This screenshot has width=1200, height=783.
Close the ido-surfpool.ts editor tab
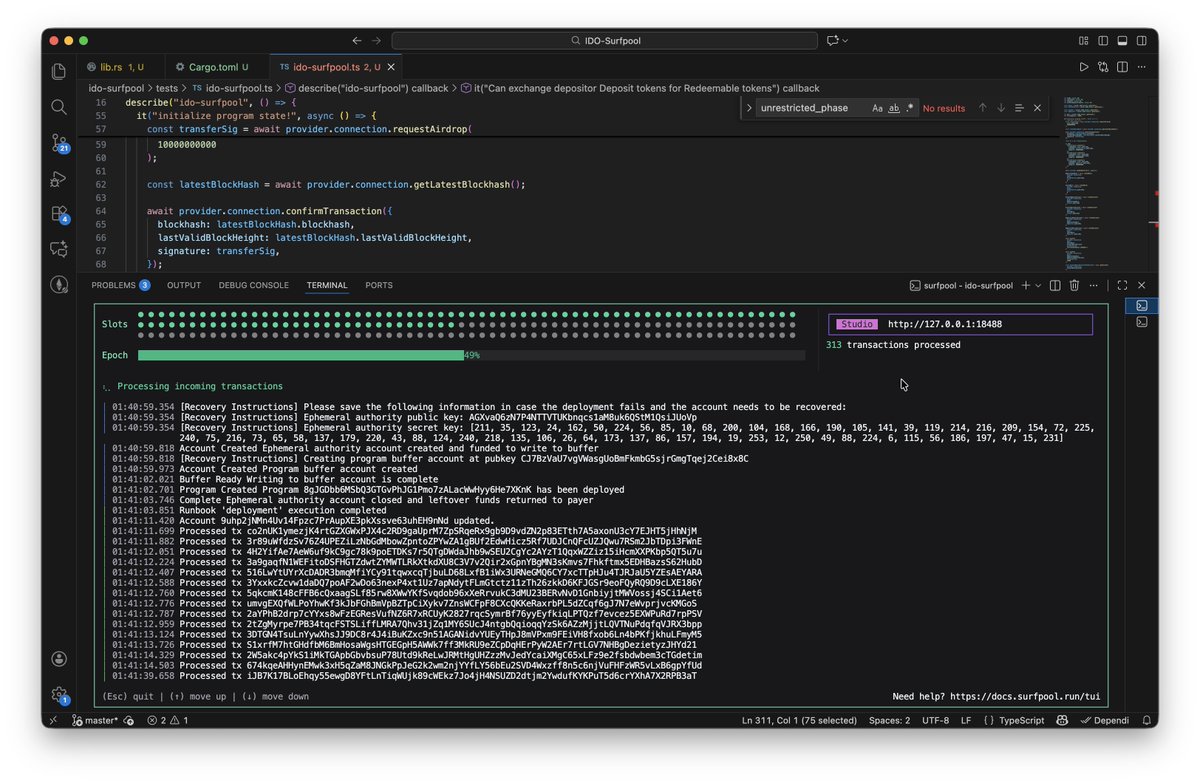point(393,67)
